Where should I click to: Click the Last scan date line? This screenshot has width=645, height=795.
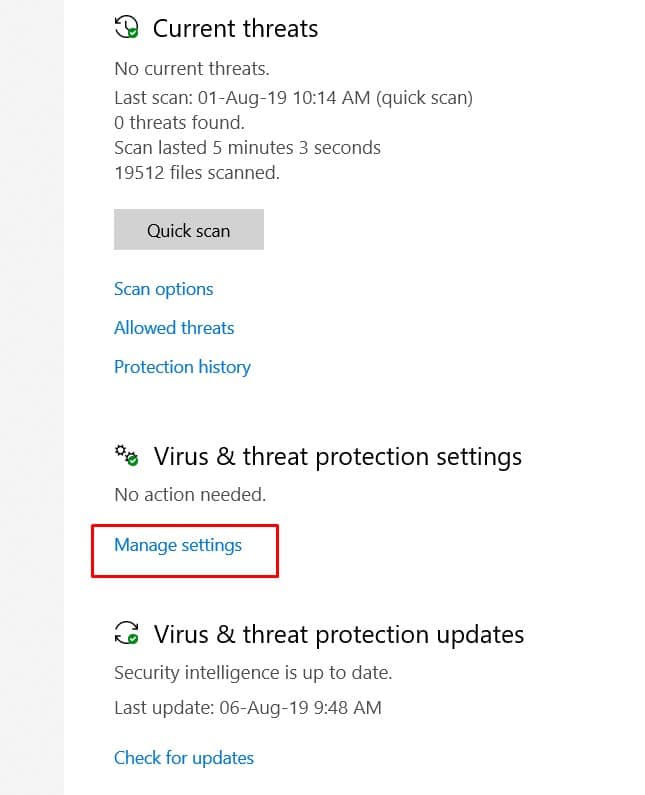coord(293,98)
